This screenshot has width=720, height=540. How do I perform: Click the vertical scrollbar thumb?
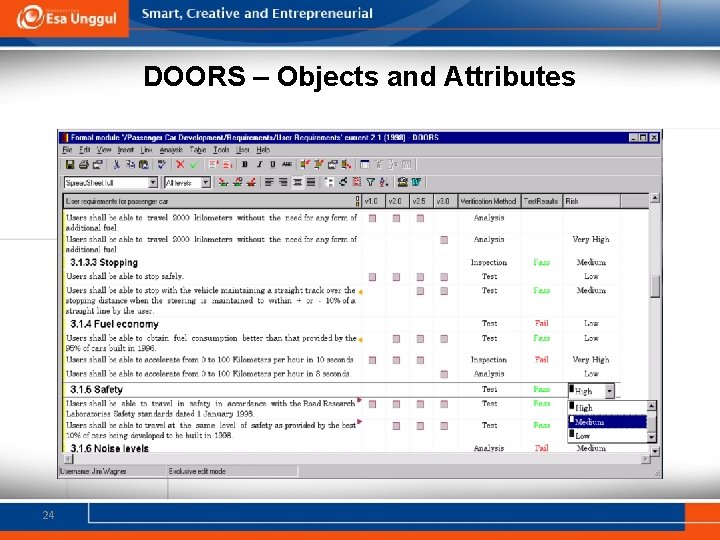(x=655, y=286)
